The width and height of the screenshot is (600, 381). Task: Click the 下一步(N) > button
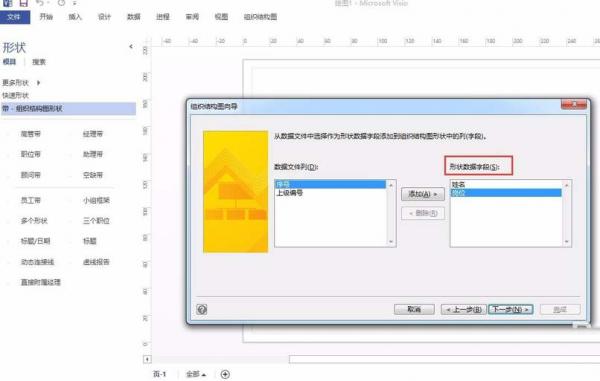(511, 309)
